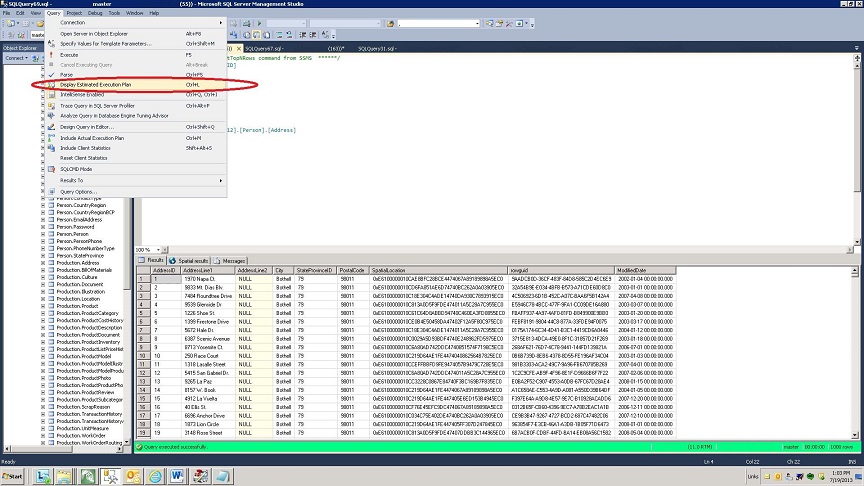Image resolution: width=864 pixels, height=486 pixels.
Task: Toggle Include Client Statistics
Action: [x=136, y=148]
